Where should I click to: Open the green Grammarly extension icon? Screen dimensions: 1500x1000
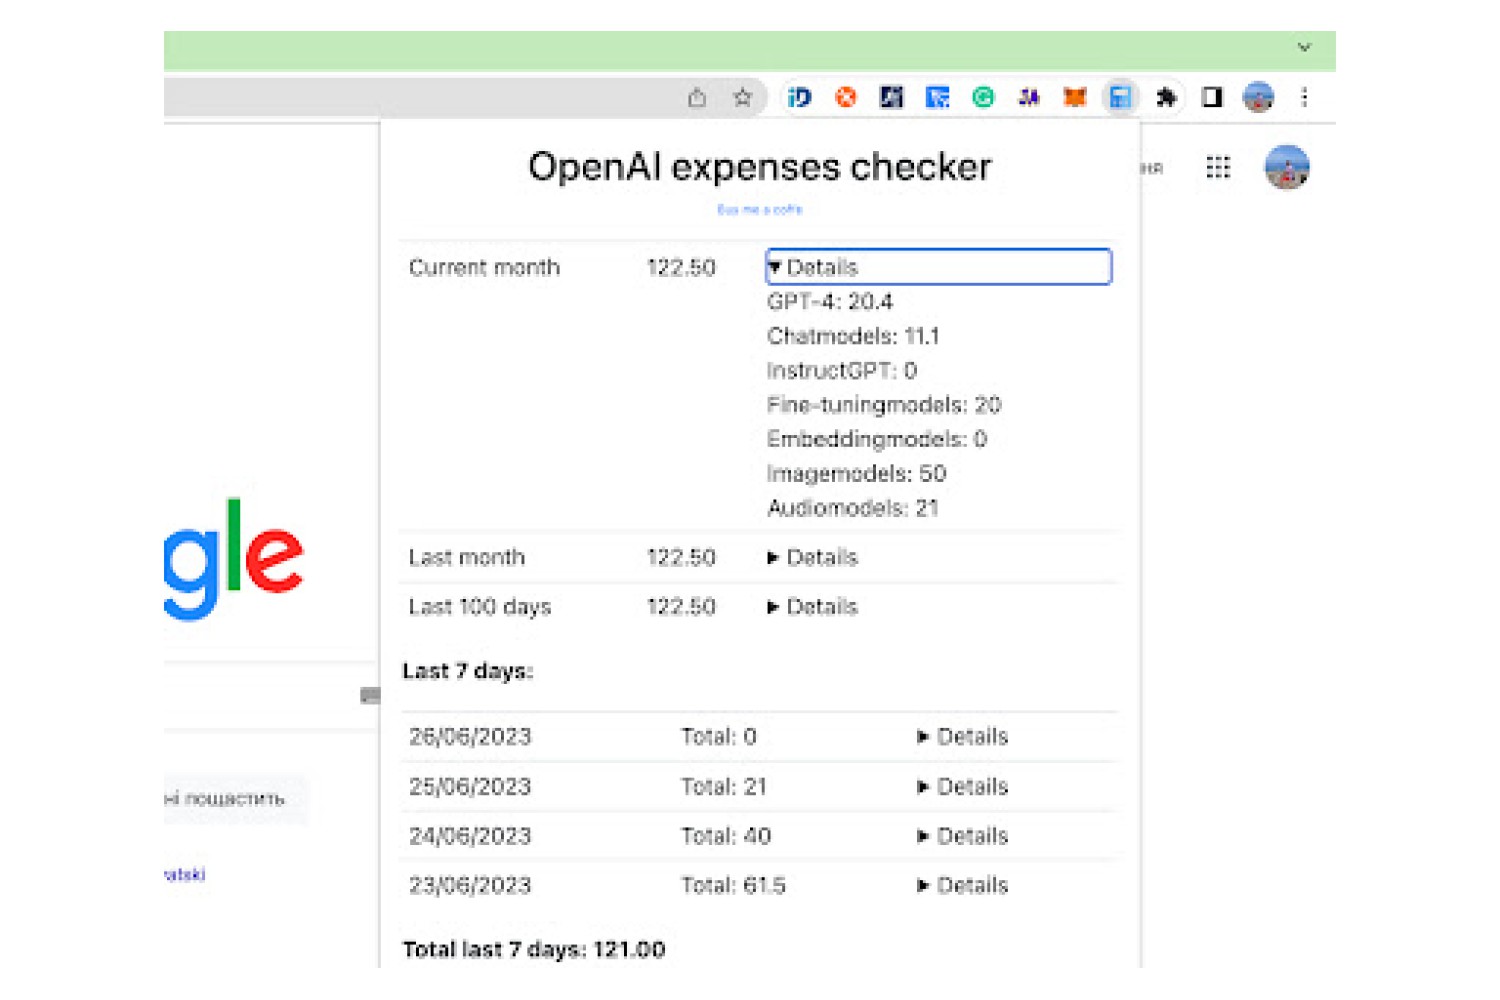click(983, 97)
